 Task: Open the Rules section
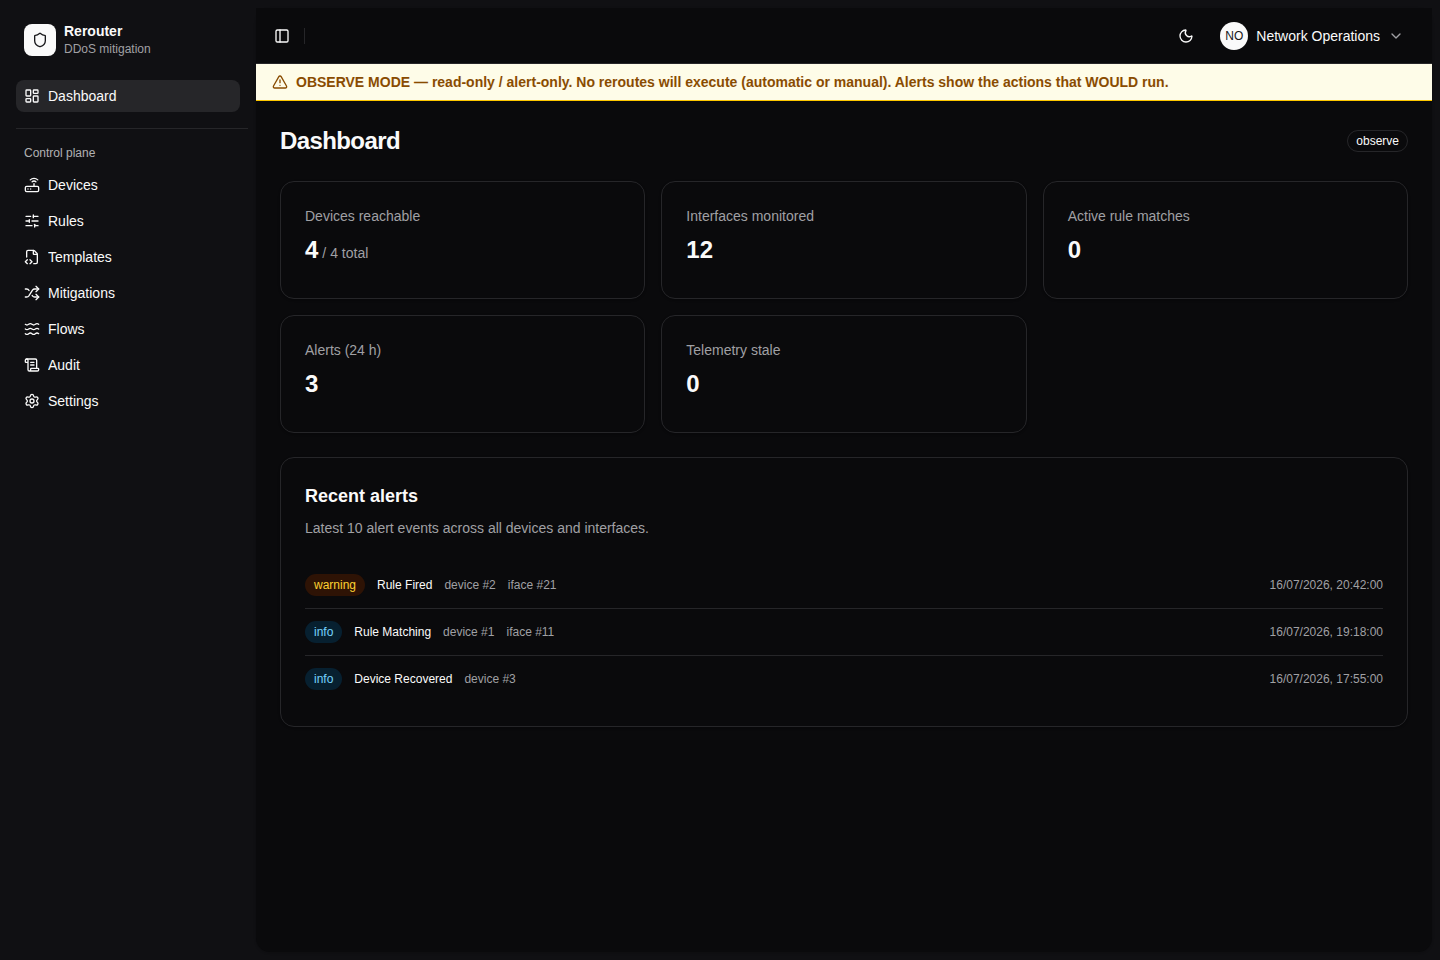coord(128,221)
